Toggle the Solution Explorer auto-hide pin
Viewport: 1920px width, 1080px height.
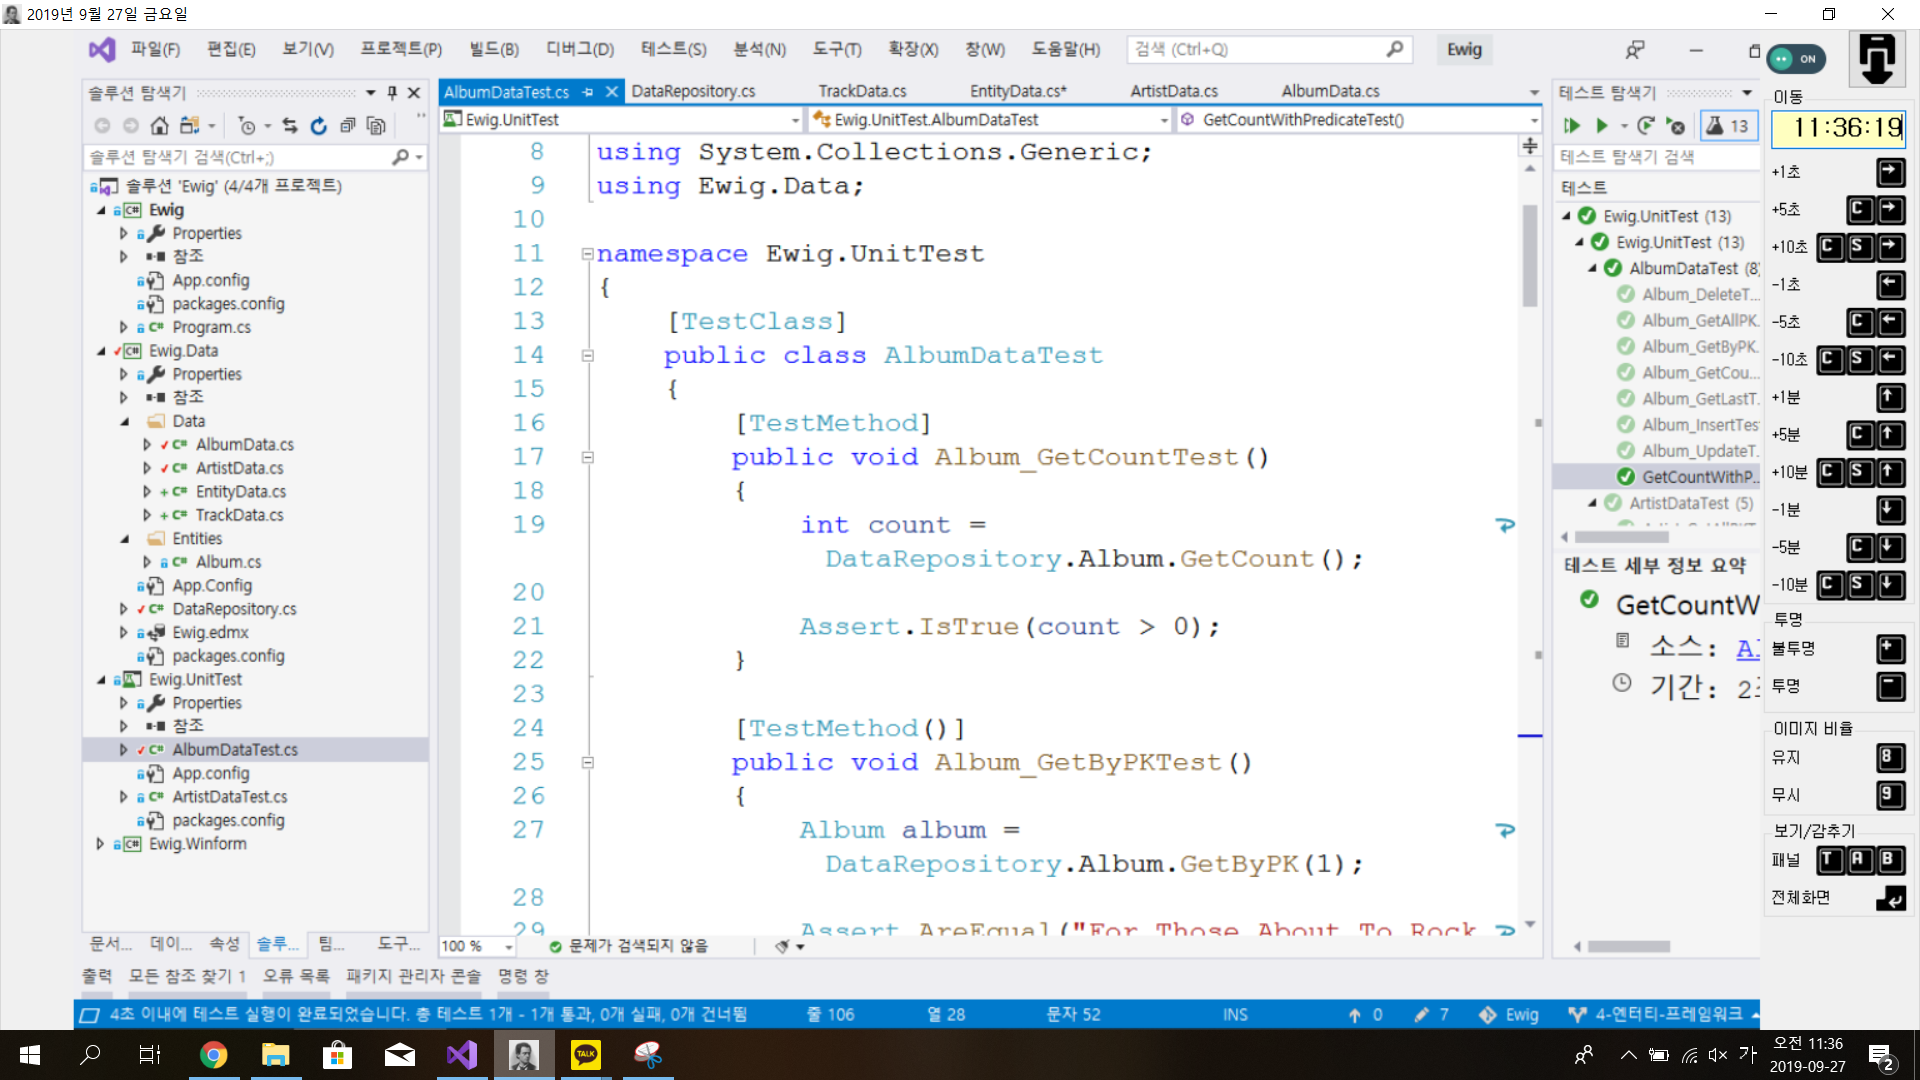coord(392,93)
